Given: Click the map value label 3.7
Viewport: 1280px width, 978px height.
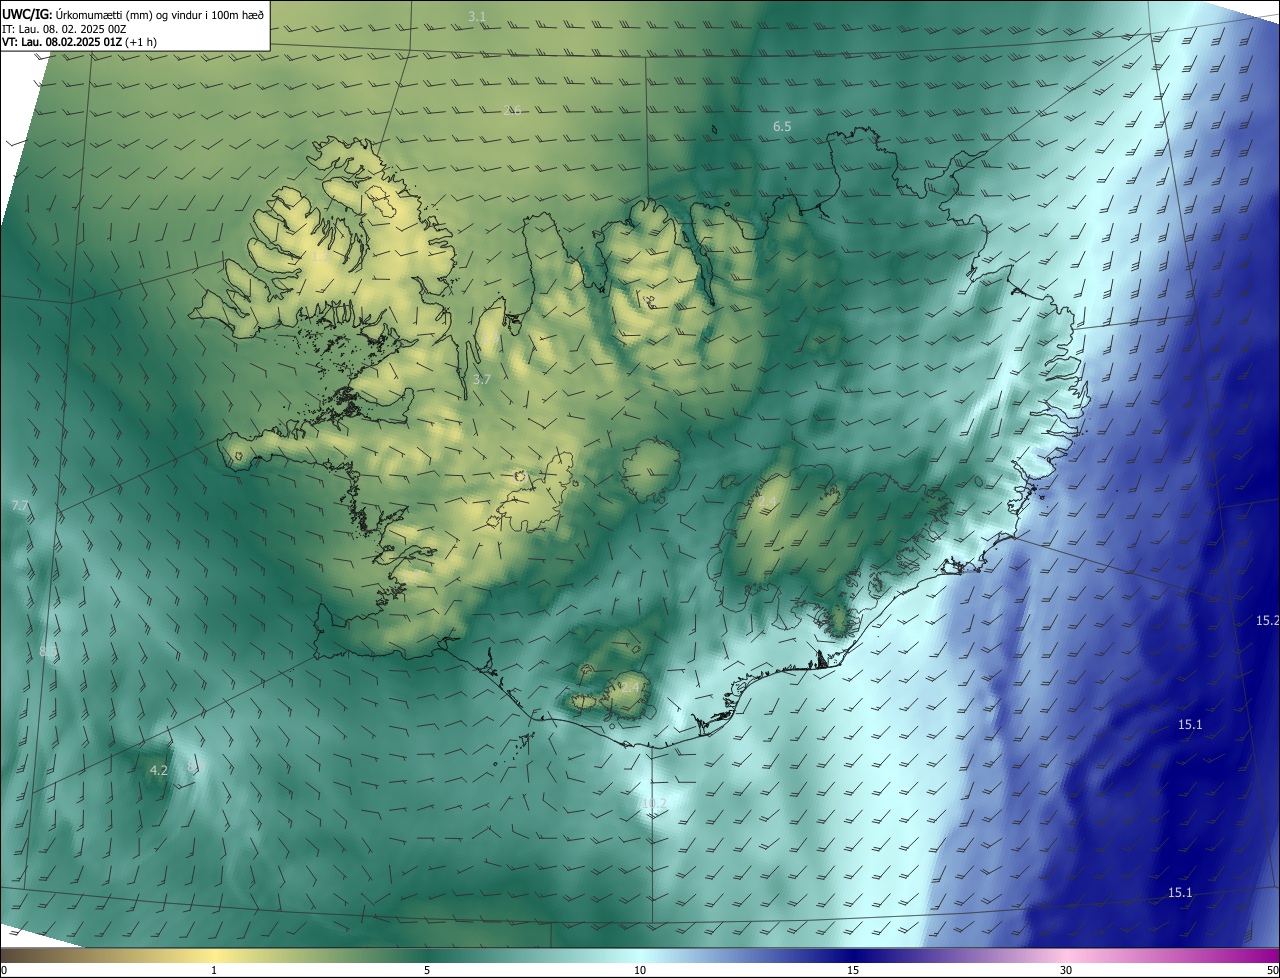Looking at the screenshot, I should tap(482, 380).
